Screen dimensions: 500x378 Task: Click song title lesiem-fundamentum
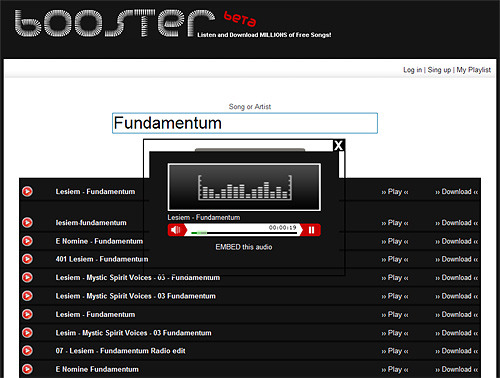91,223
